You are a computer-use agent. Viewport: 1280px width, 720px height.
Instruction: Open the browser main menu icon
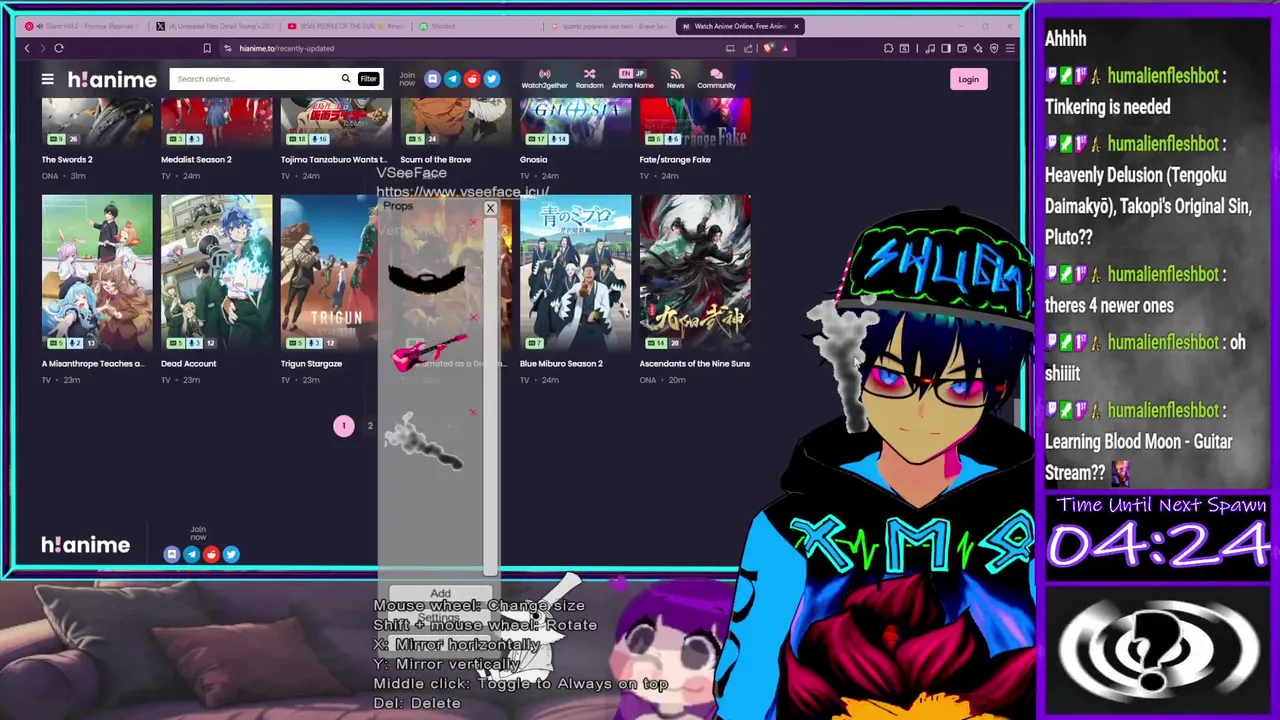coord(1010,48)
